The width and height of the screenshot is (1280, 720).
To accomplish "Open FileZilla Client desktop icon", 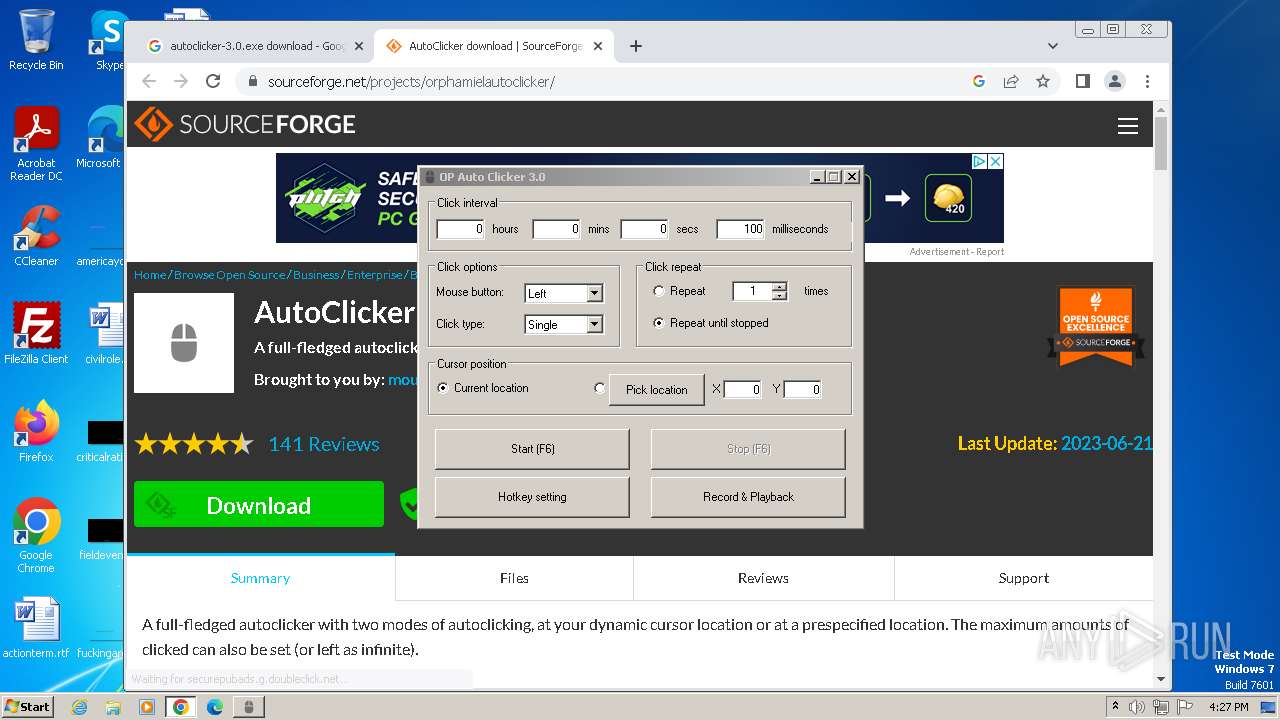I will [x=36, y=333].
